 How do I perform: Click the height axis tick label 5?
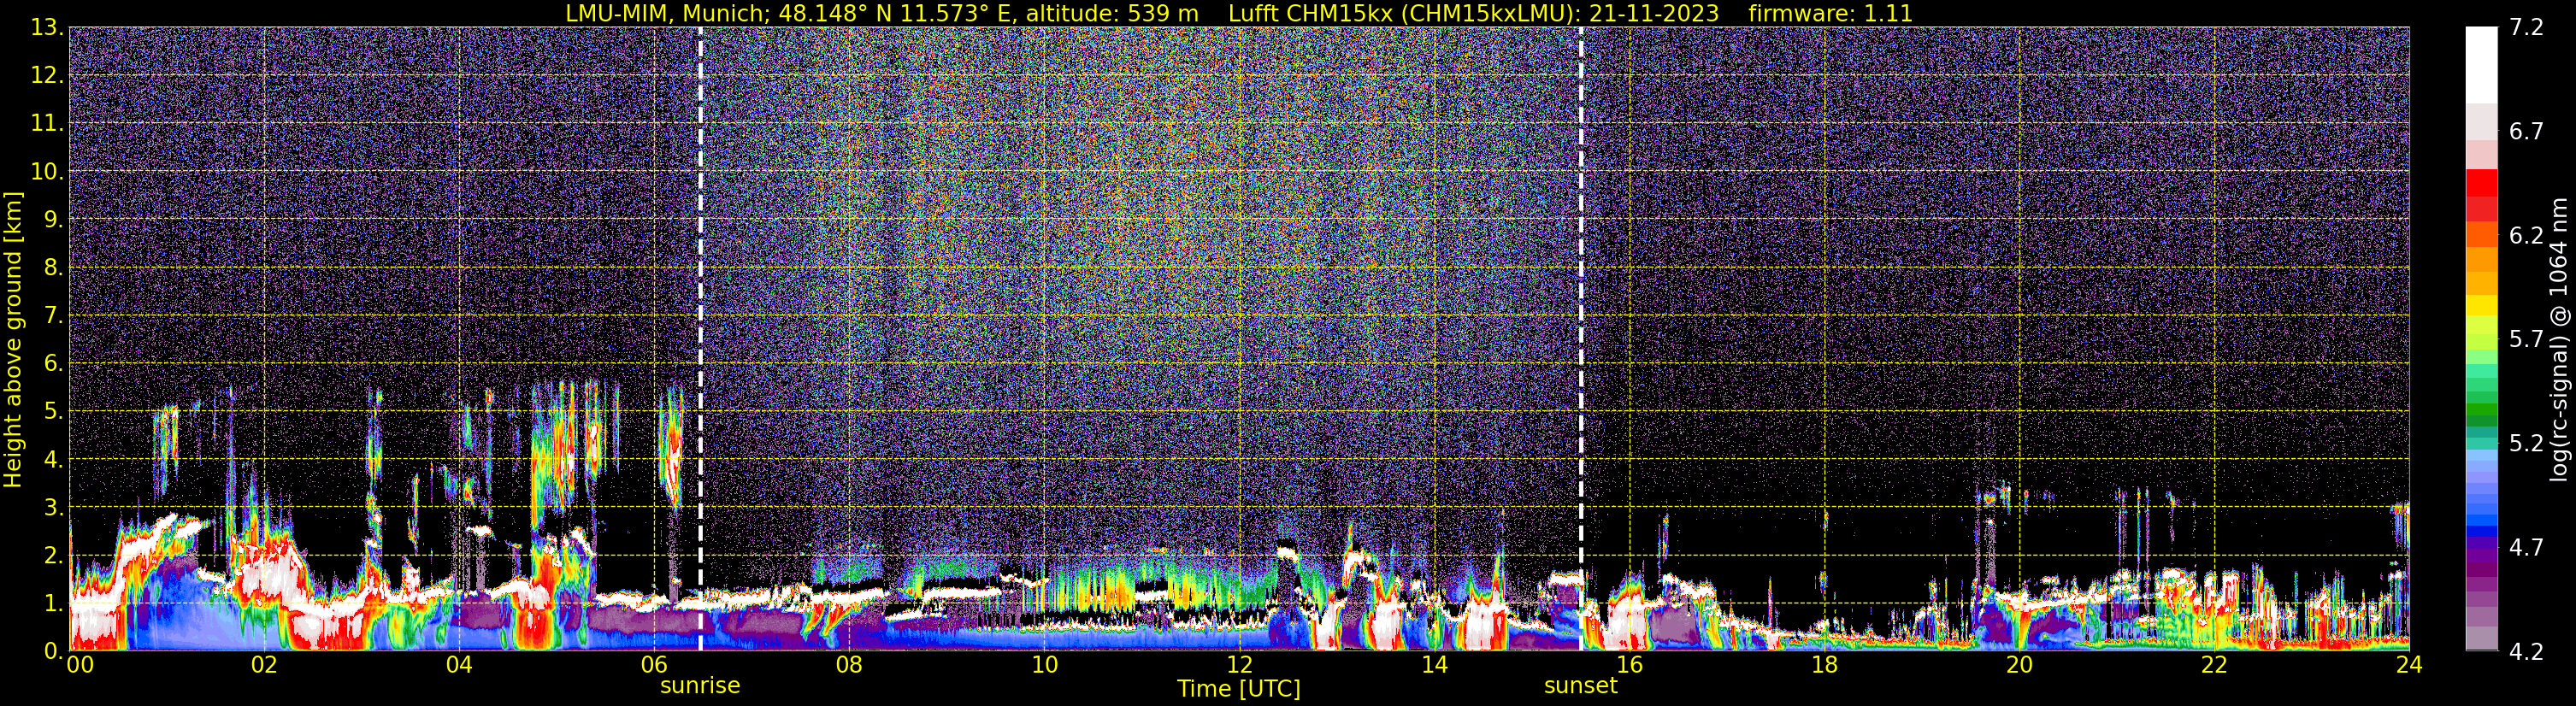point(53,412)
